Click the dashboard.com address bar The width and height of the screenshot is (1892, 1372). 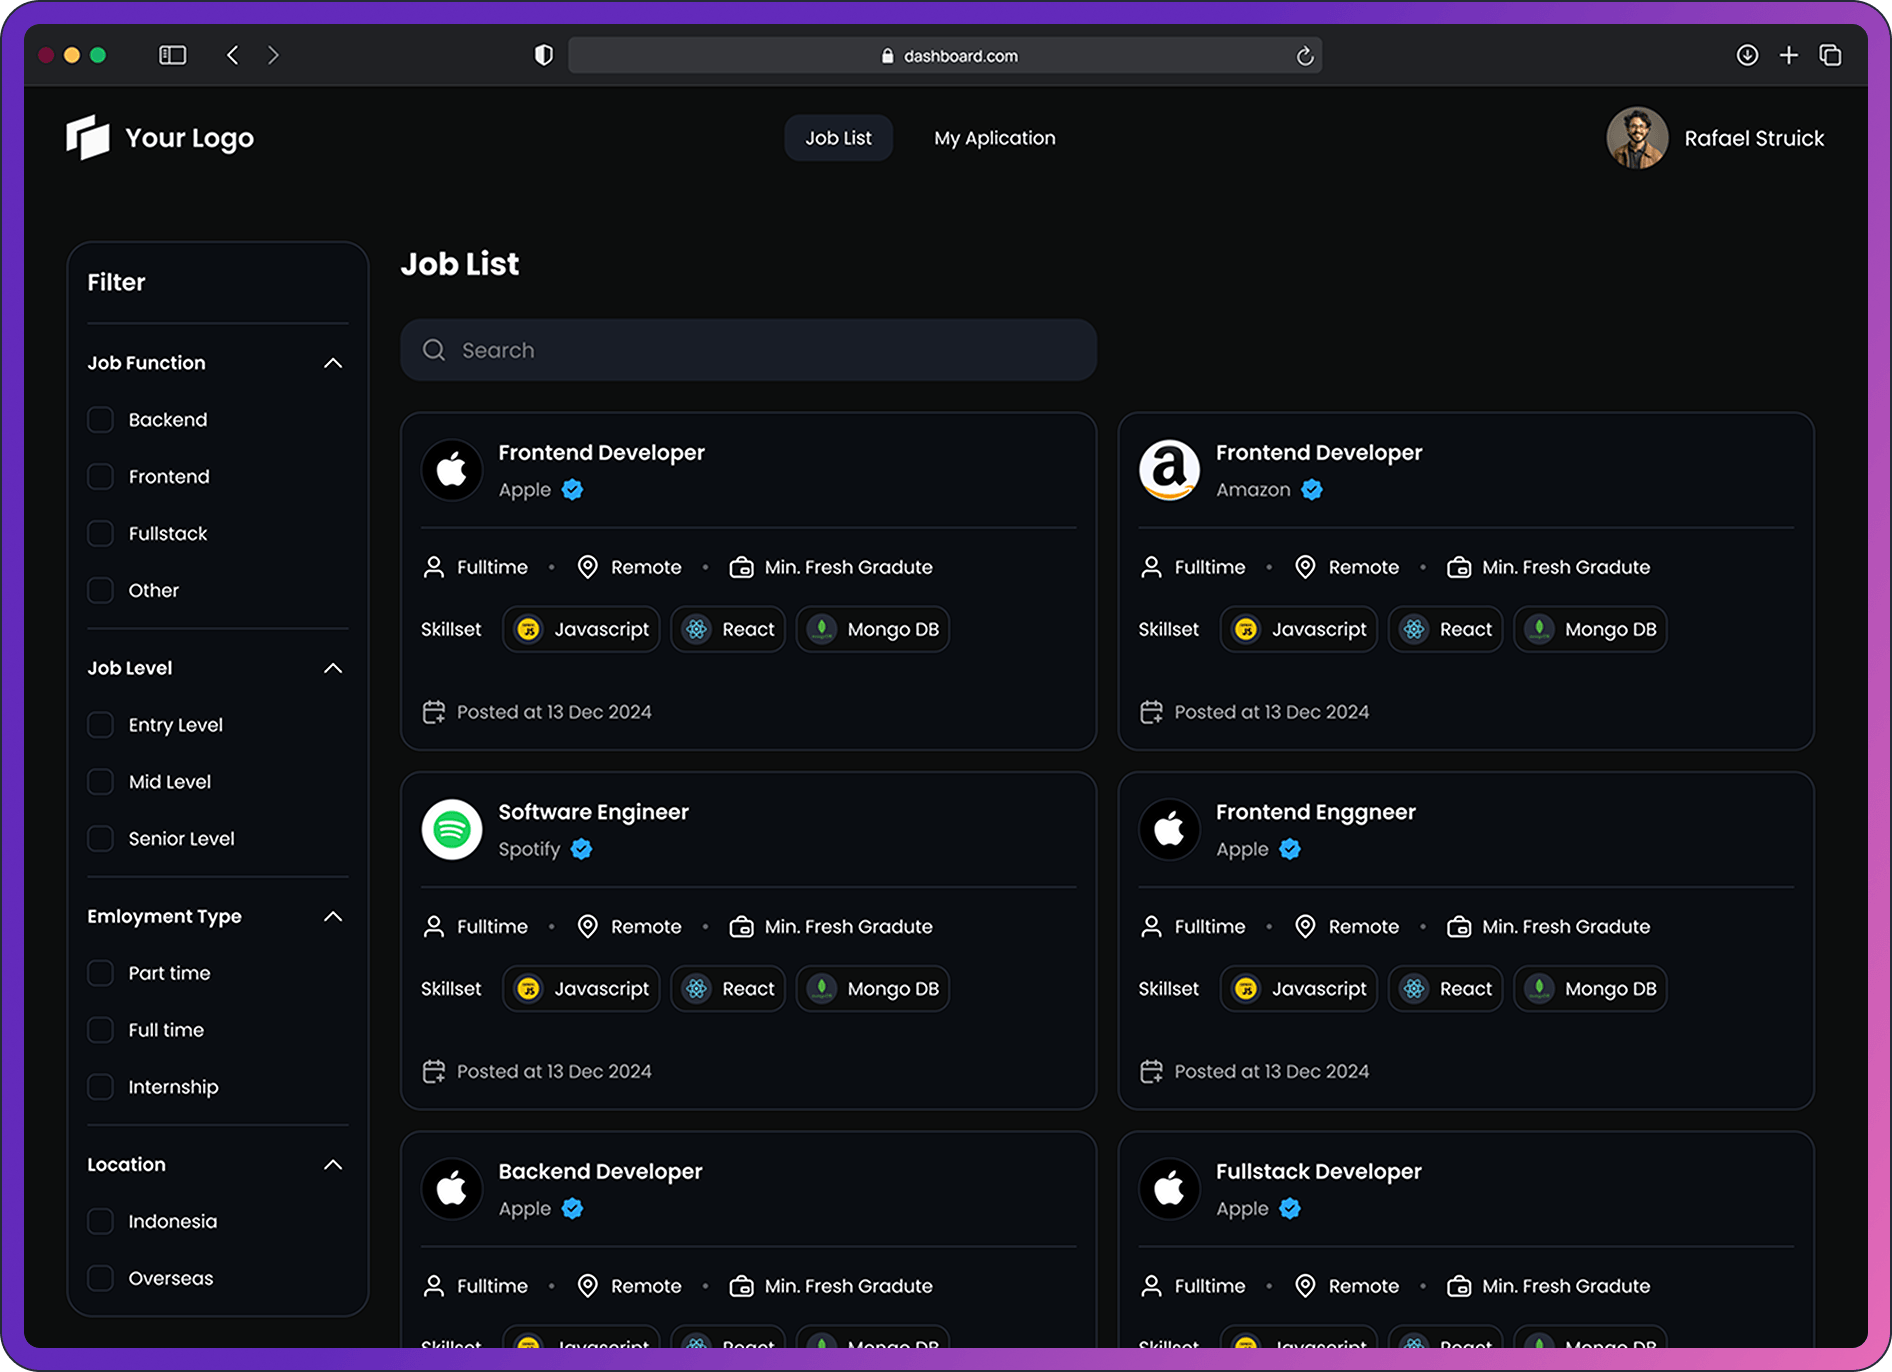coord(945,55)
